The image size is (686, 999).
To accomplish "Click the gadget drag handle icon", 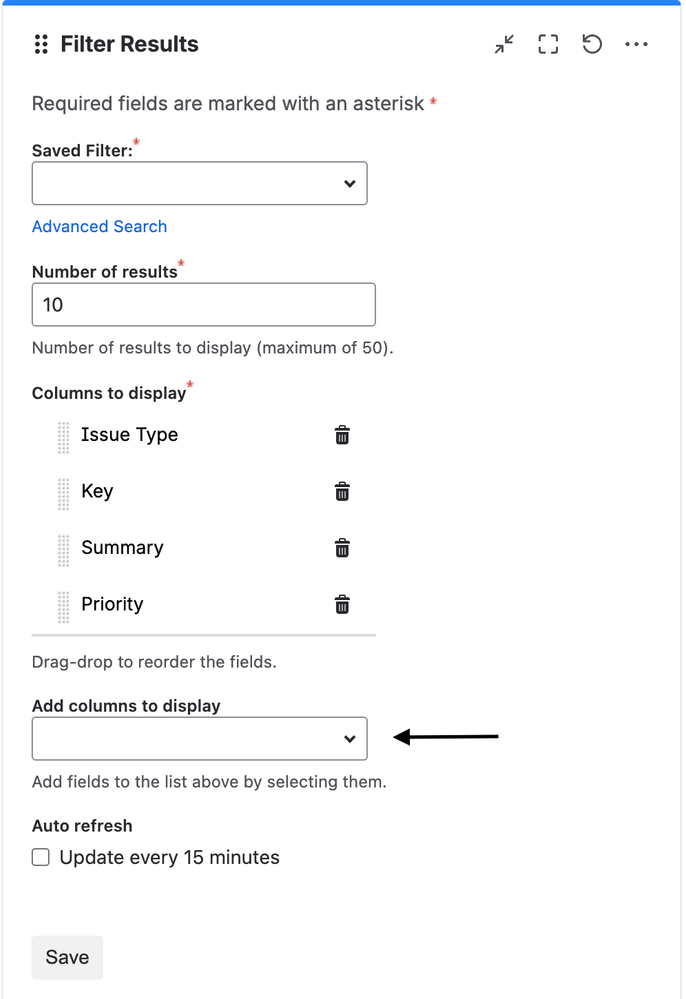I will 41,44.
